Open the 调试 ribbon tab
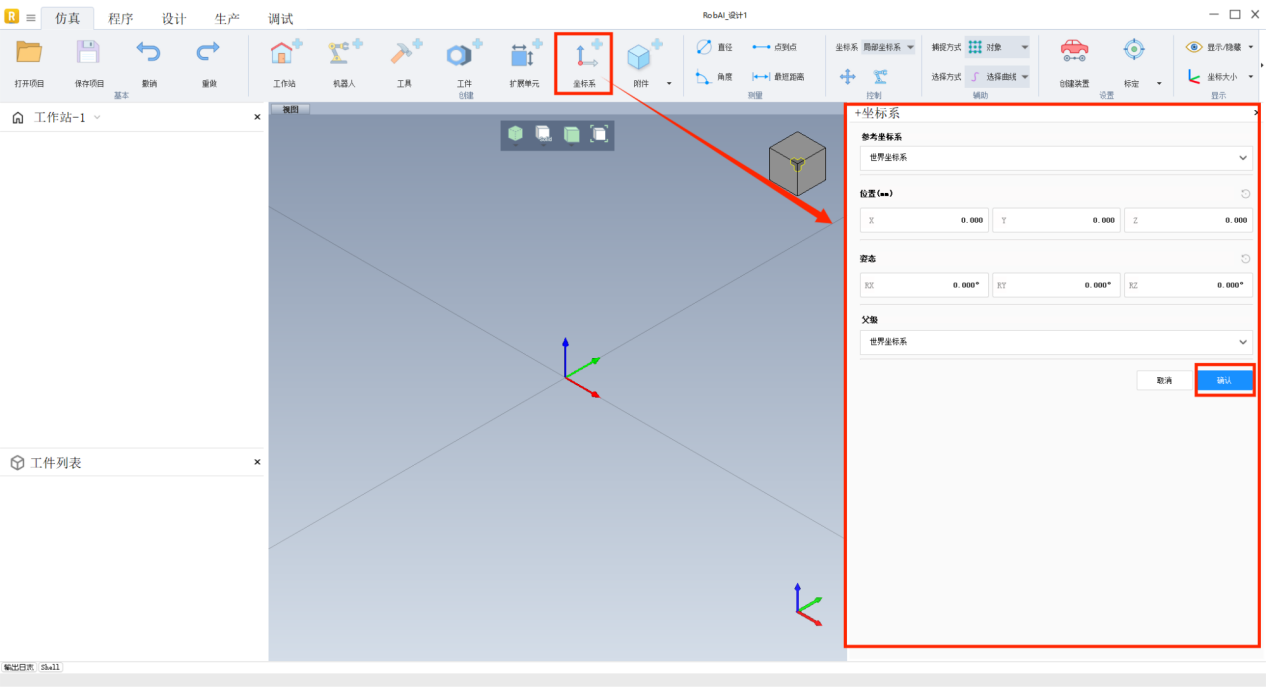The height and width of the screenshot is (687, 1266). pyautogui.click(x=281, y=18)
